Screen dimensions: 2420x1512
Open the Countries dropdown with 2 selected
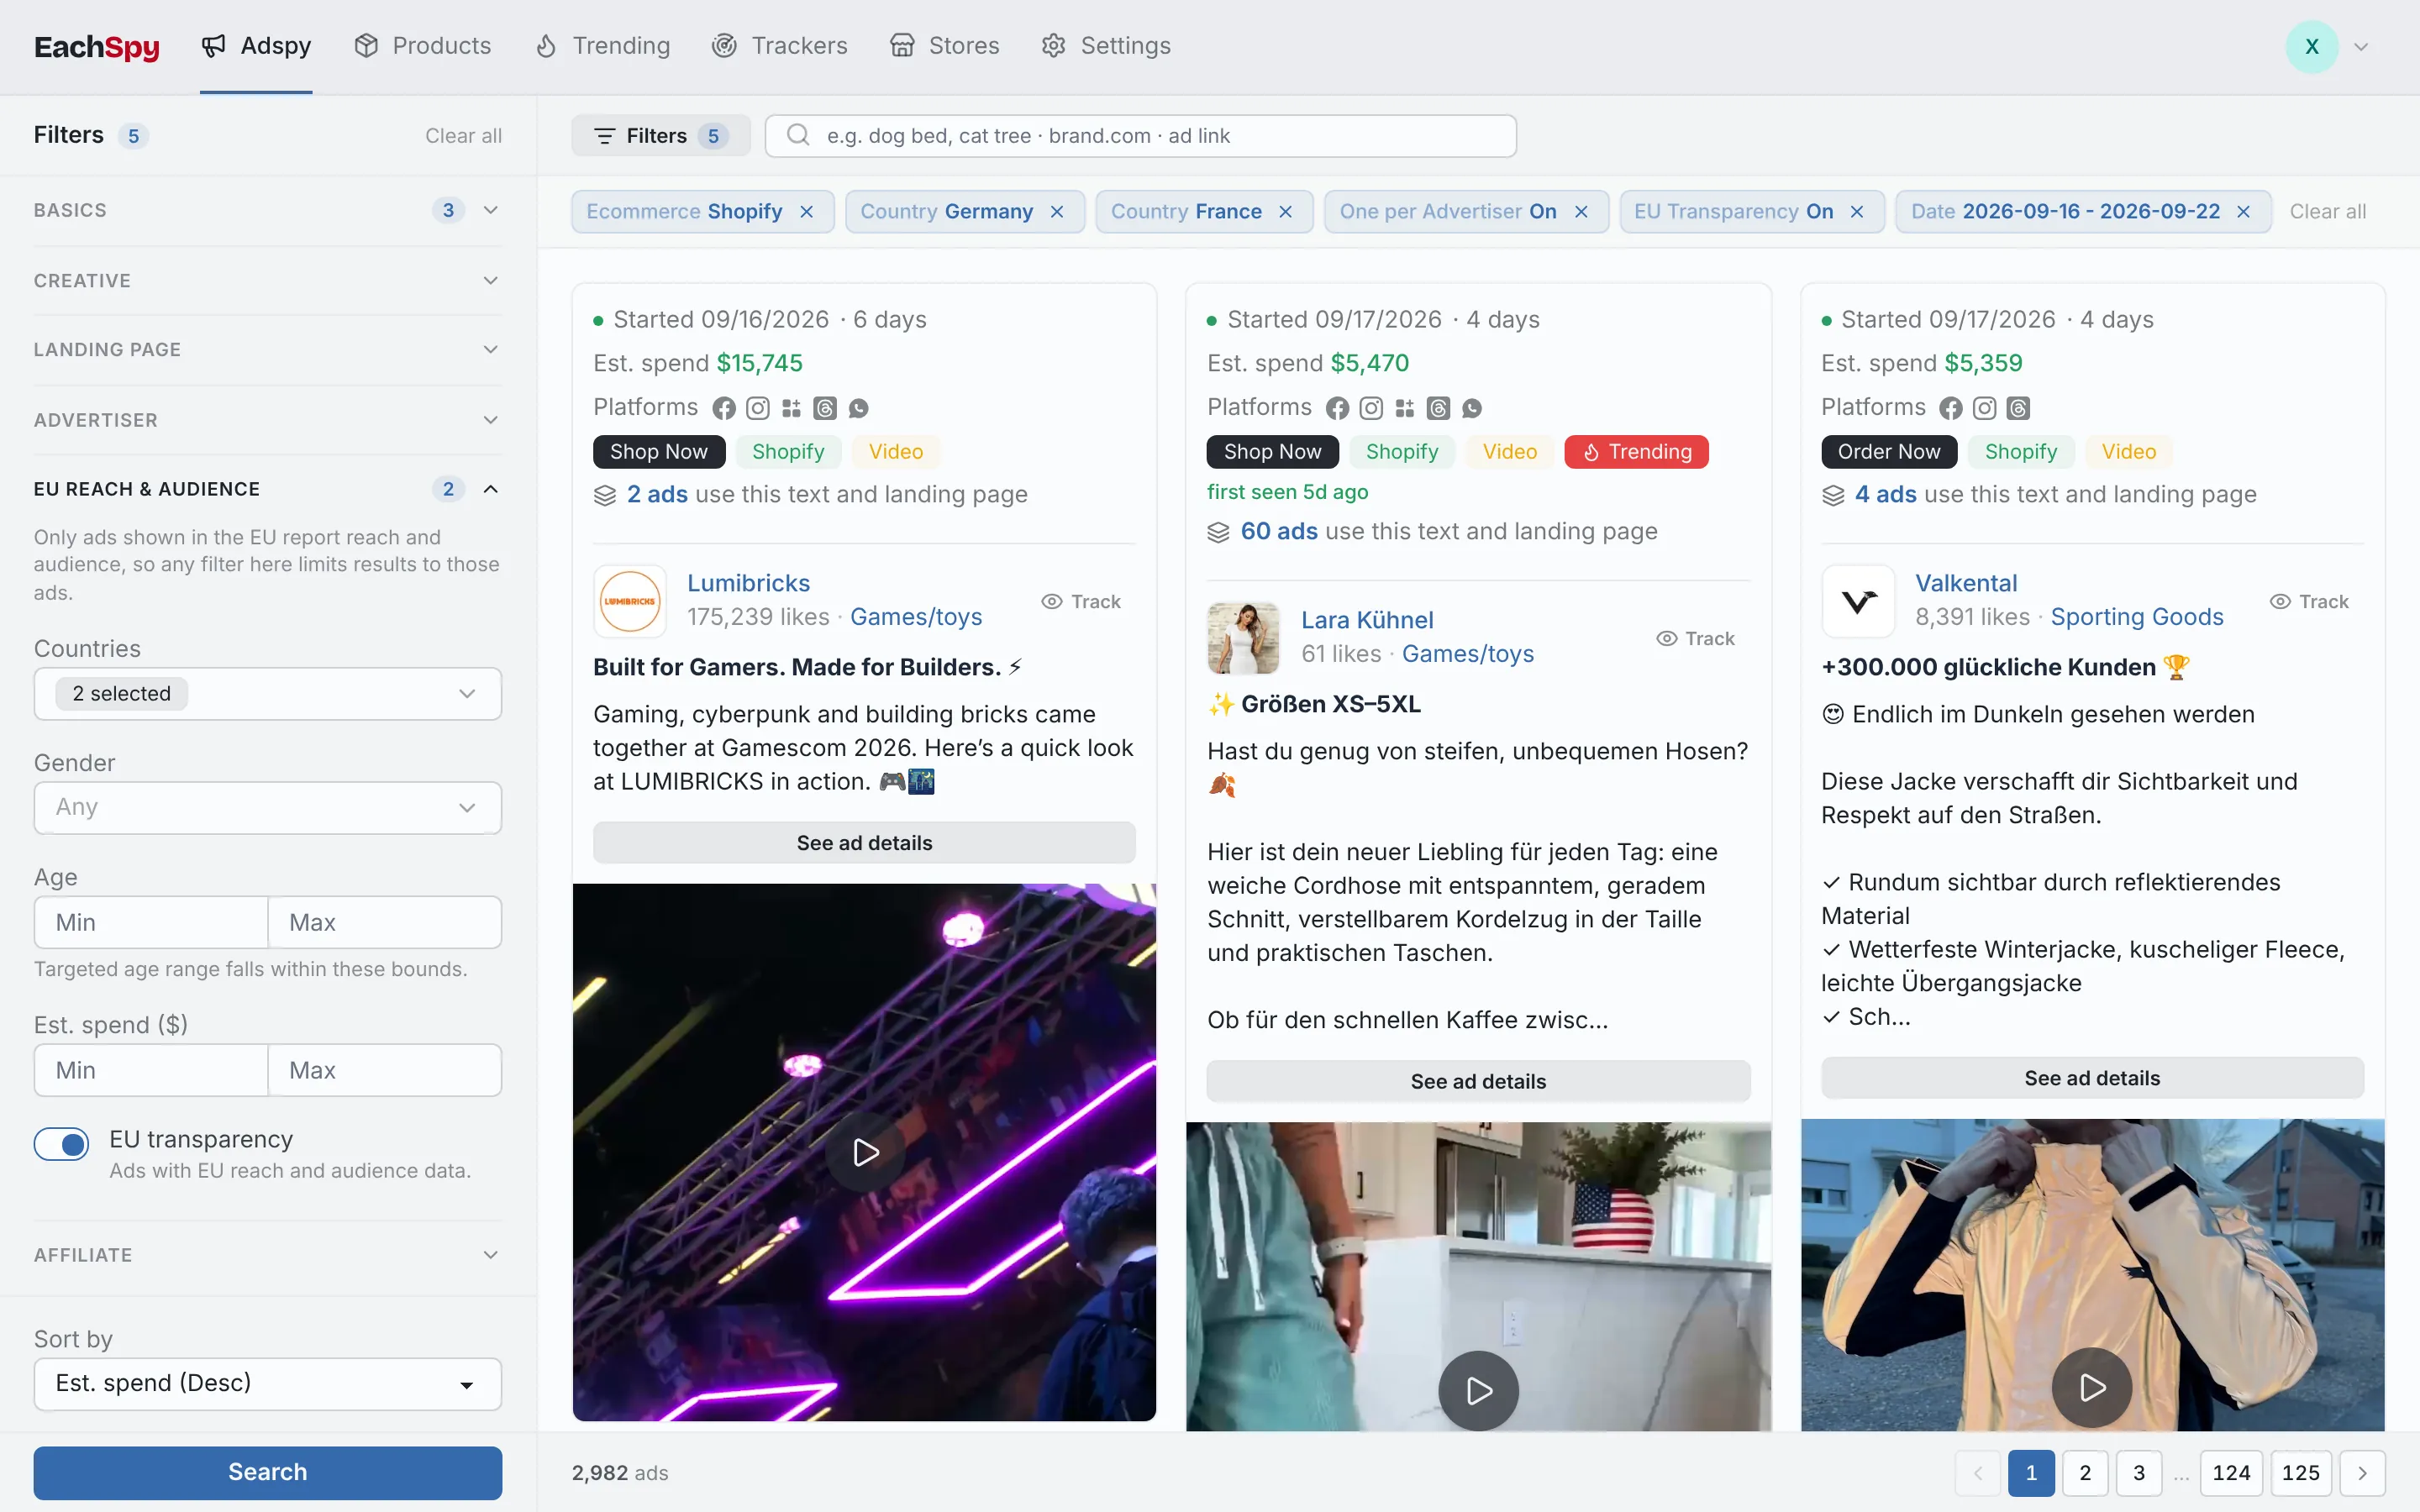(x=267, y=694)
